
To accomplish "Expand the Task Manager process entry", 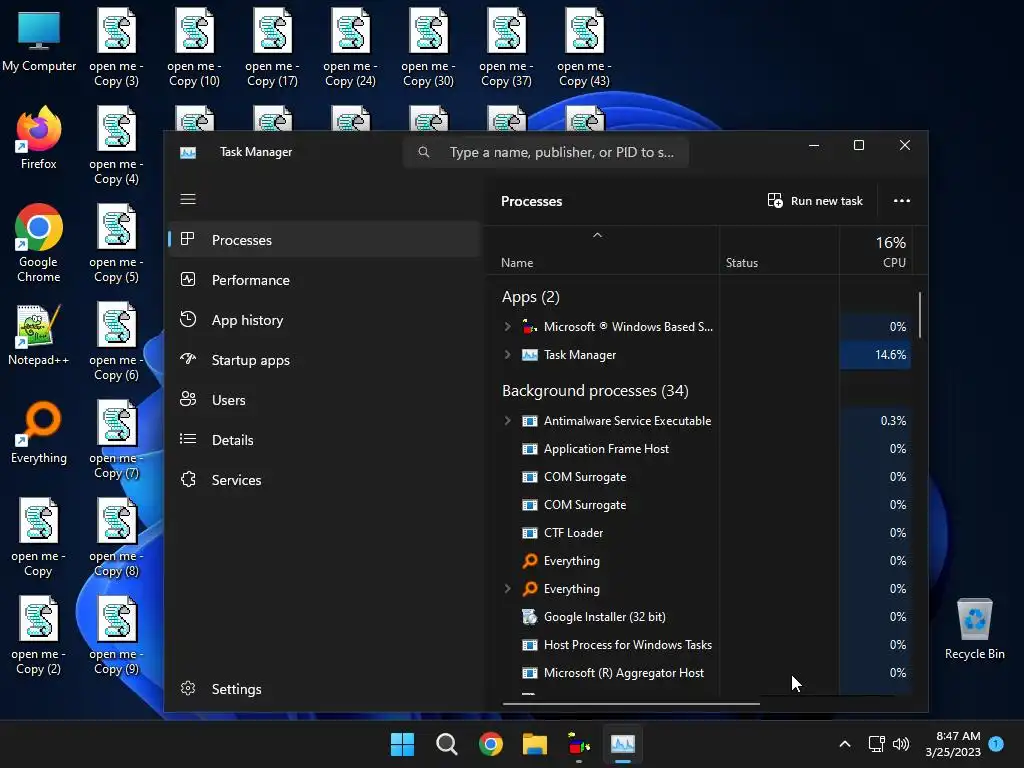I will (x=507, y=355).
